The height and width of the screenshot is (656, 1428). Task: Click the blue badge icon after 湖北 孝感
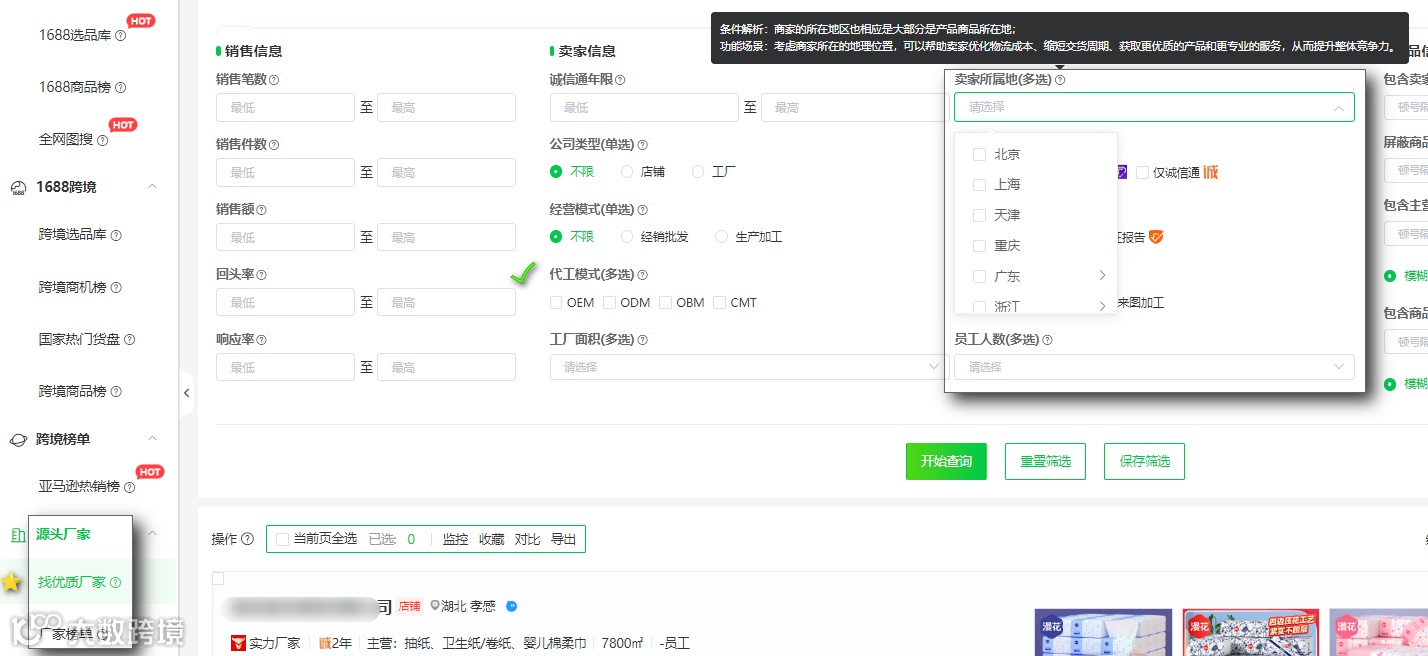[511, 606]
